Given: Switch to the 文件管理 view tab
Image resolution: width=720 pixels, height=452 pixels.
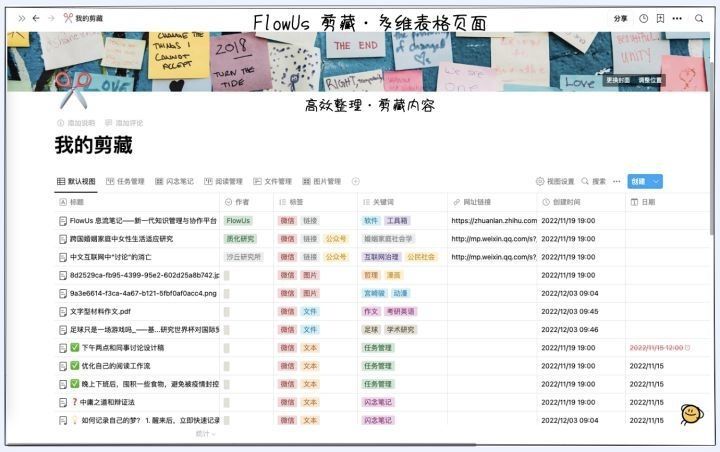Looking at the screenshot, I should tap(272, 181).
